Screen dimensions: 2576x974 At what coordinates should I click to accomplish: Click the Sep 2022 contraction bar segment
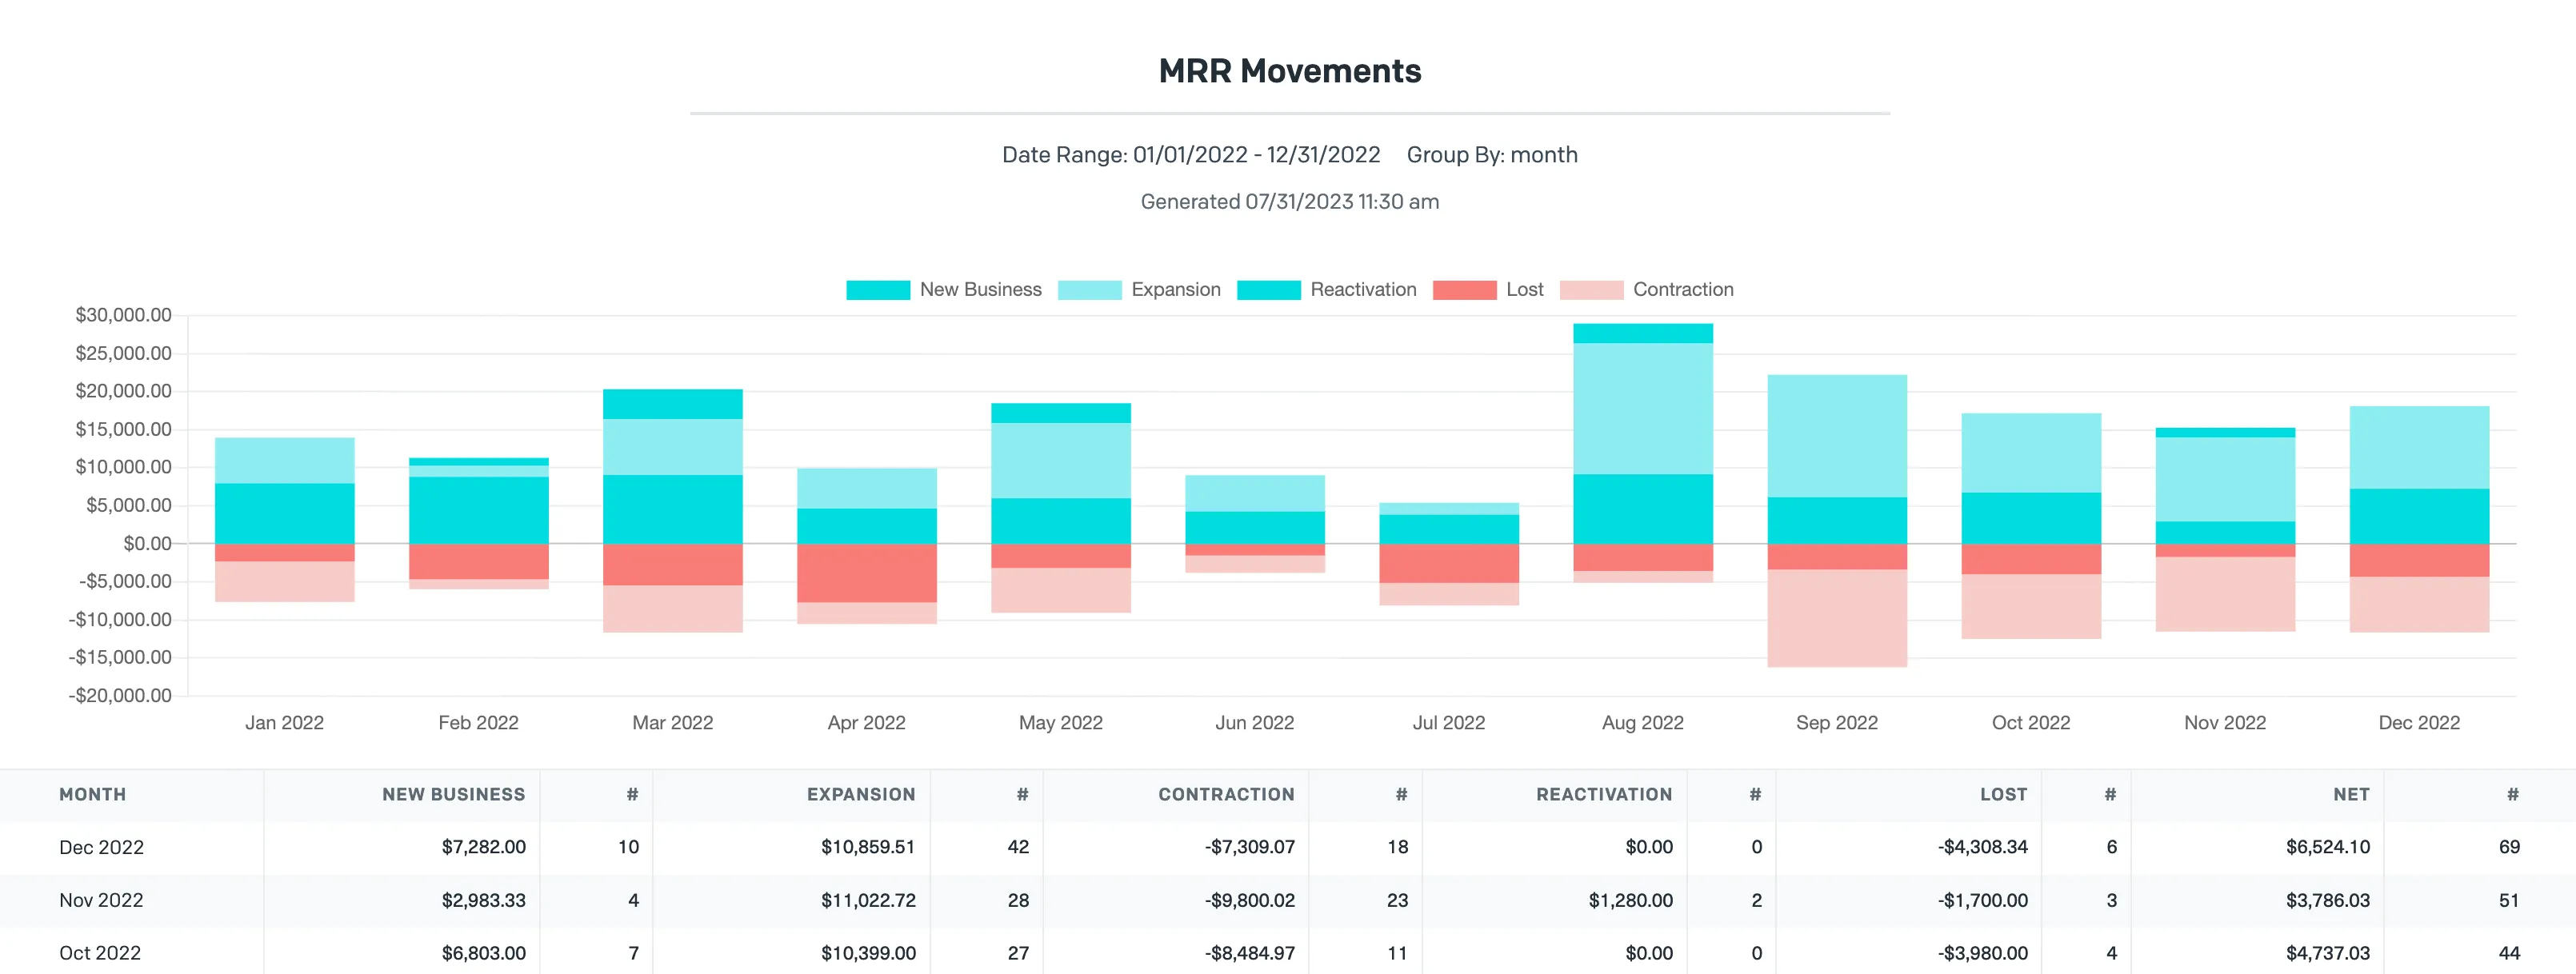coord(1836,618)
